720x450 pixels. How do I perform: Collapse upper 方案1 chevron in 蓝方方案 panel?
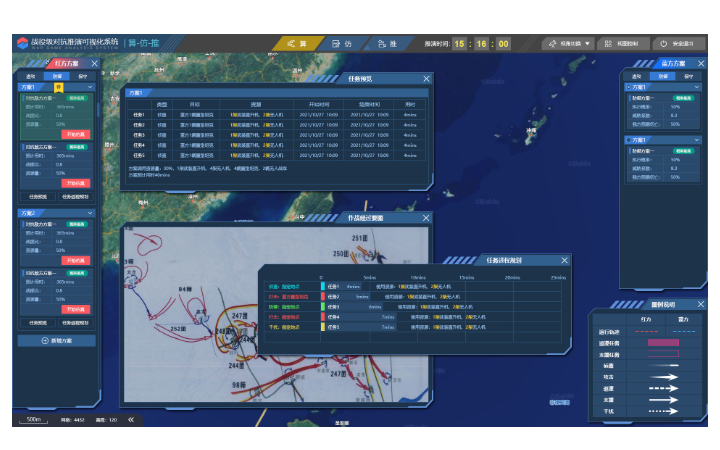tap(697, 87)
